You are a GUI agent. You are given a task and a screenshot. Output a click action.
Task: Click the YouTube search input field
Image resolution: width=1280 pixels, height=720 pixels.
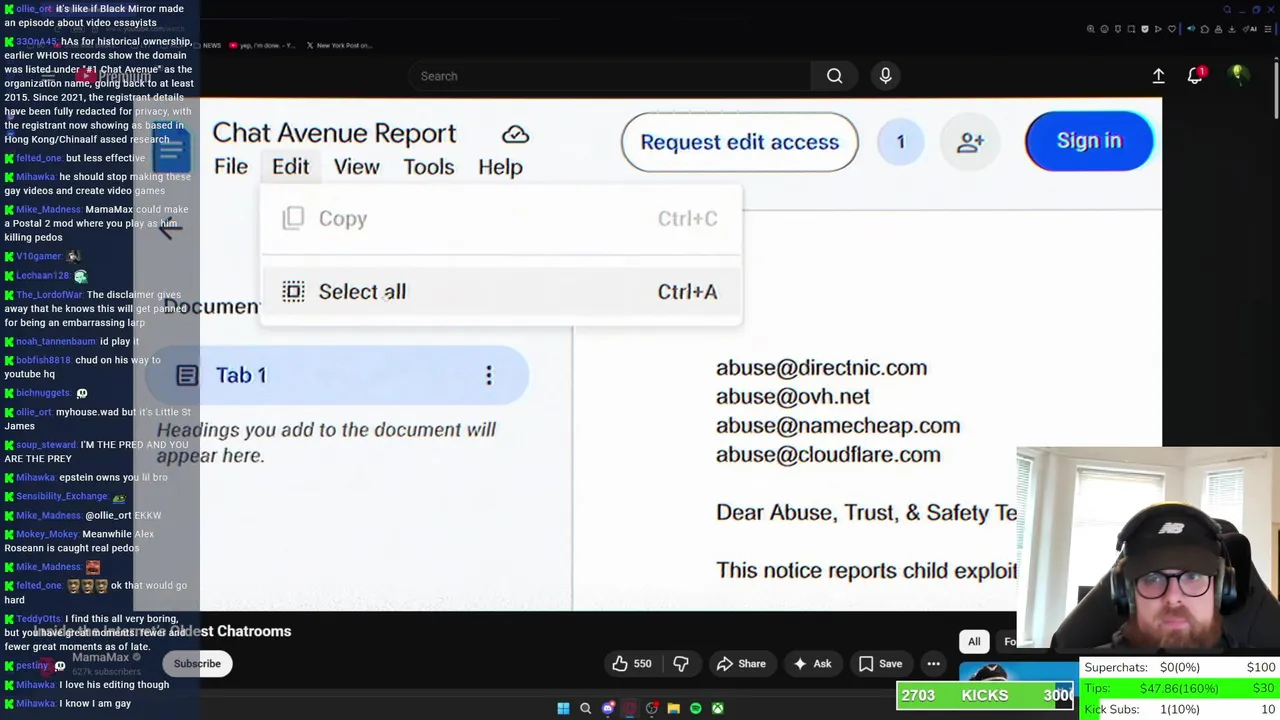pyautogui.click(x=610, y=76)
